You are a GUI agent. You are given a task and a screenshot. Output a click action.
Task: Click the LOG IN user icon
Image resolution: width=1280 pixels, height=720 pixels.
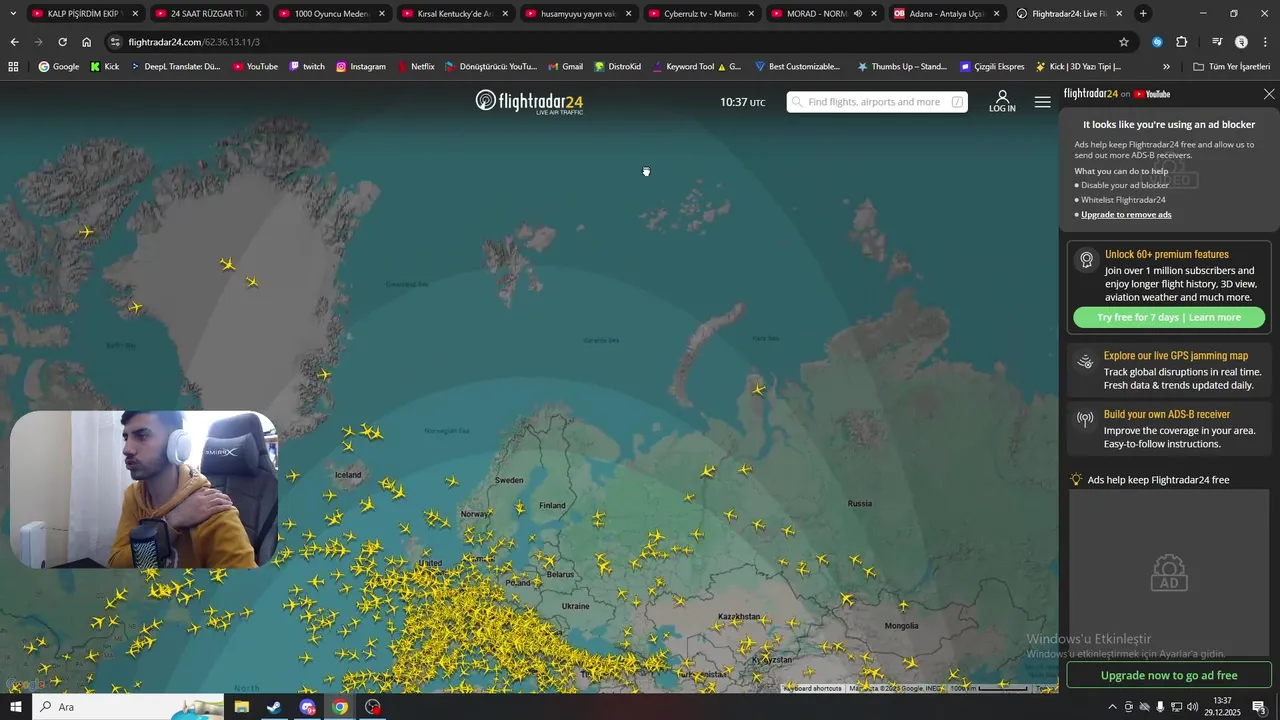point(1002,101)
